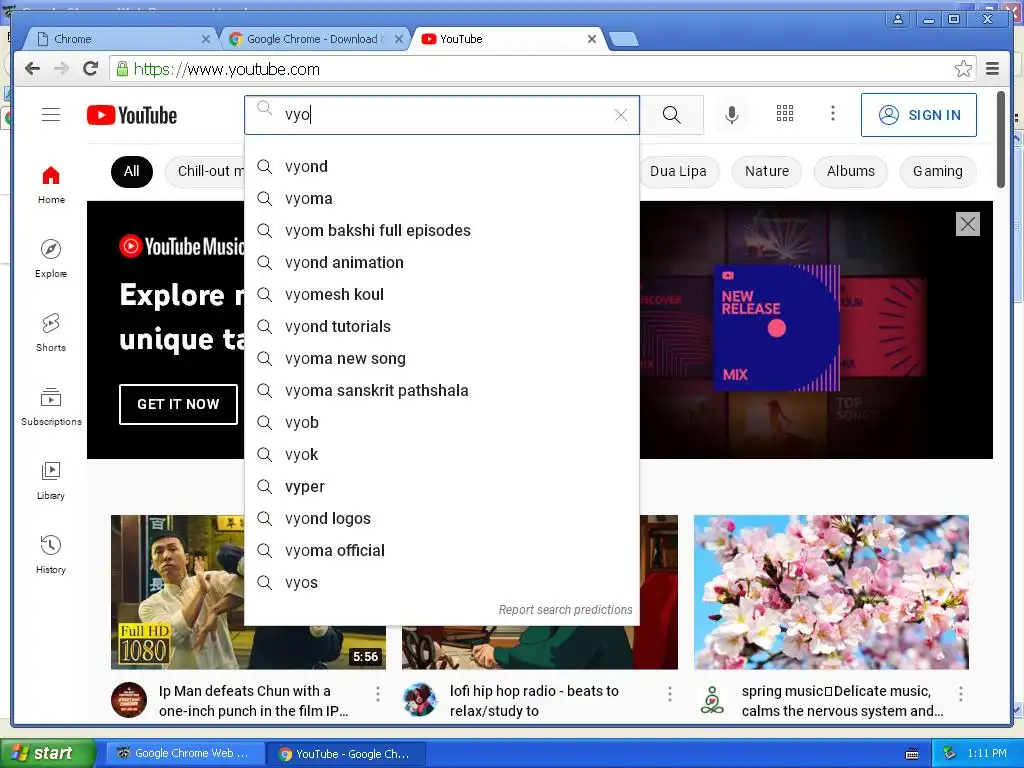Select "vyoma official" suggestion
1024x768 pixels.
coord(441,551)
